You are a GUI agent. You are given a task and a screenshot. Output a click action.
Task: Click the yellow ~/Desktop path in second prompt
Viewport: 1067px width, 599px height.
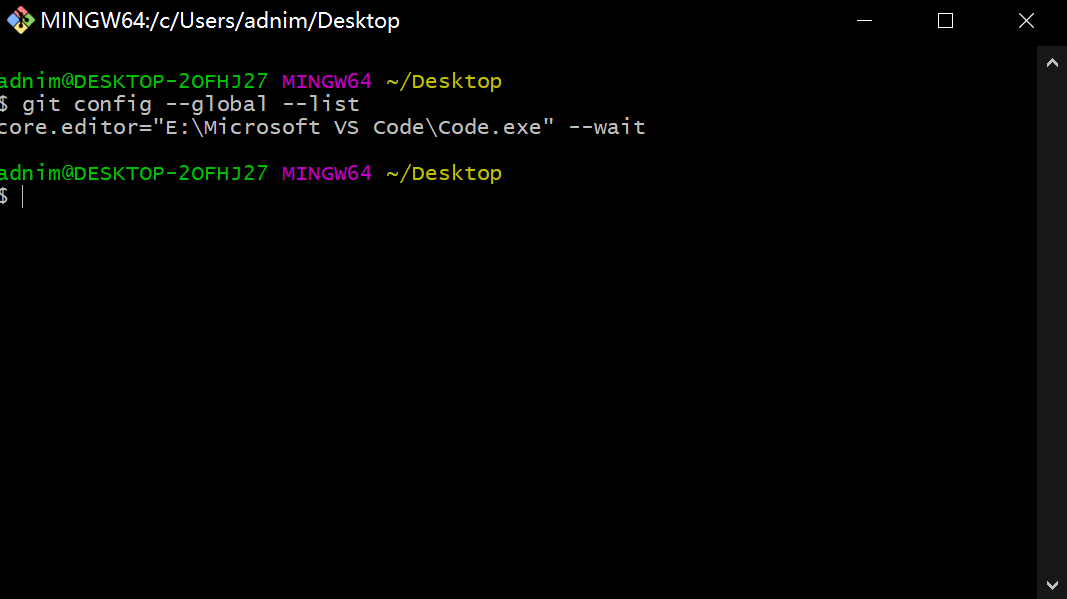coord(444,173)
